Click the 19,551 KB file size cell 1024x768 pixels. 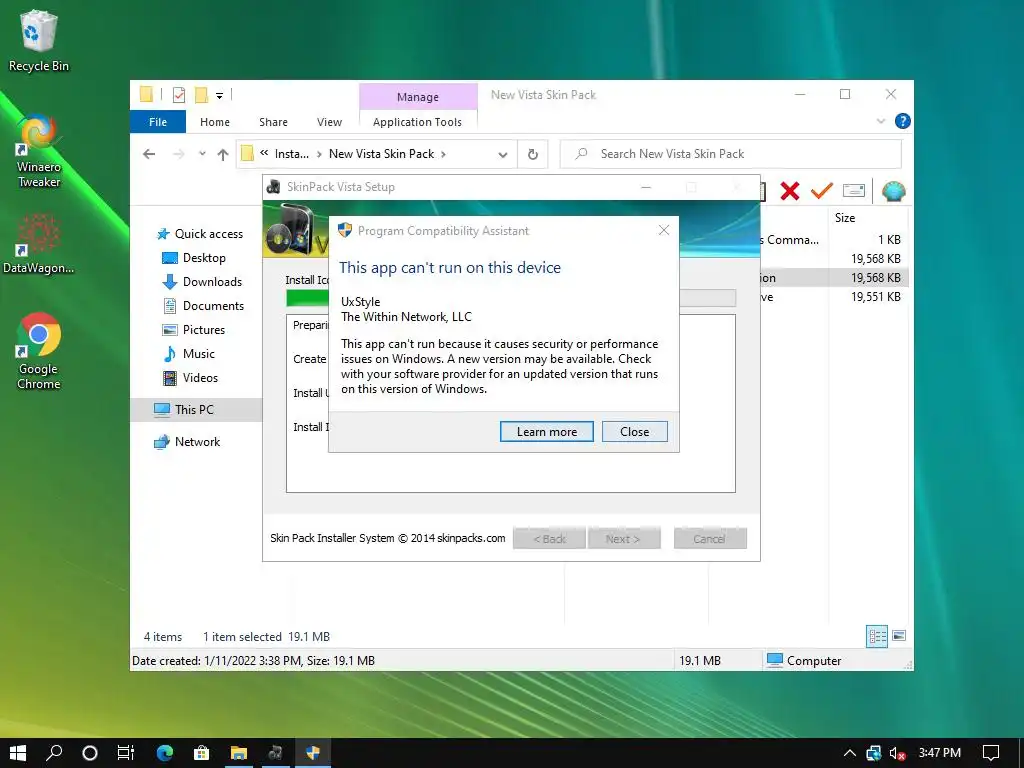tap(875, 297)
